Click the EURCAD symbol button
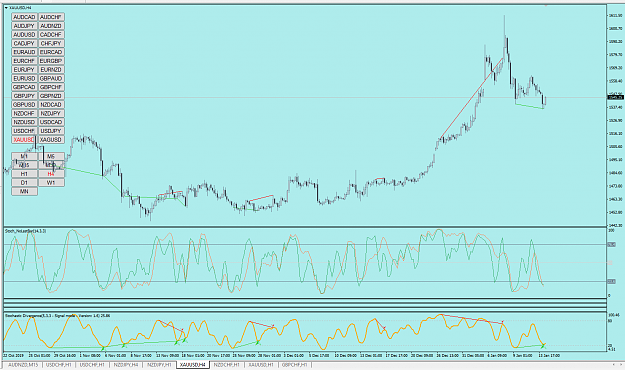The height and width of the screenshot is (370, 625). tap(51, 52)
